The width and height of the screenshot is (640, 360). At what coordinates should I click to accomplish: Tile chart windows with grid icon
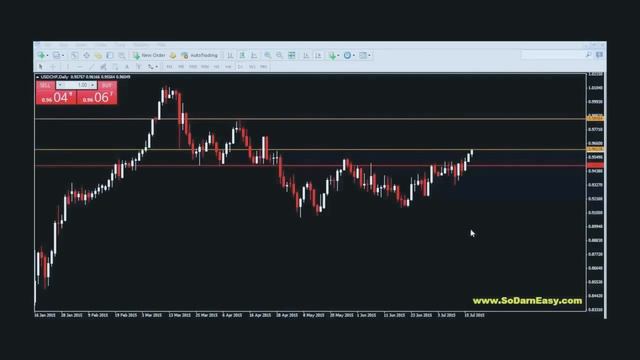click(292, 55)
